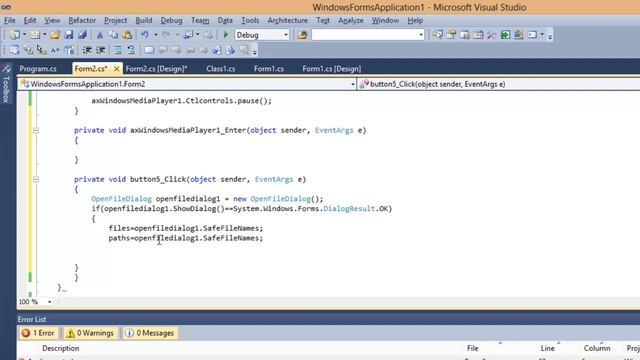Start debugging with the green play icon
Viewport: 640px width, 360px height.
226,35
